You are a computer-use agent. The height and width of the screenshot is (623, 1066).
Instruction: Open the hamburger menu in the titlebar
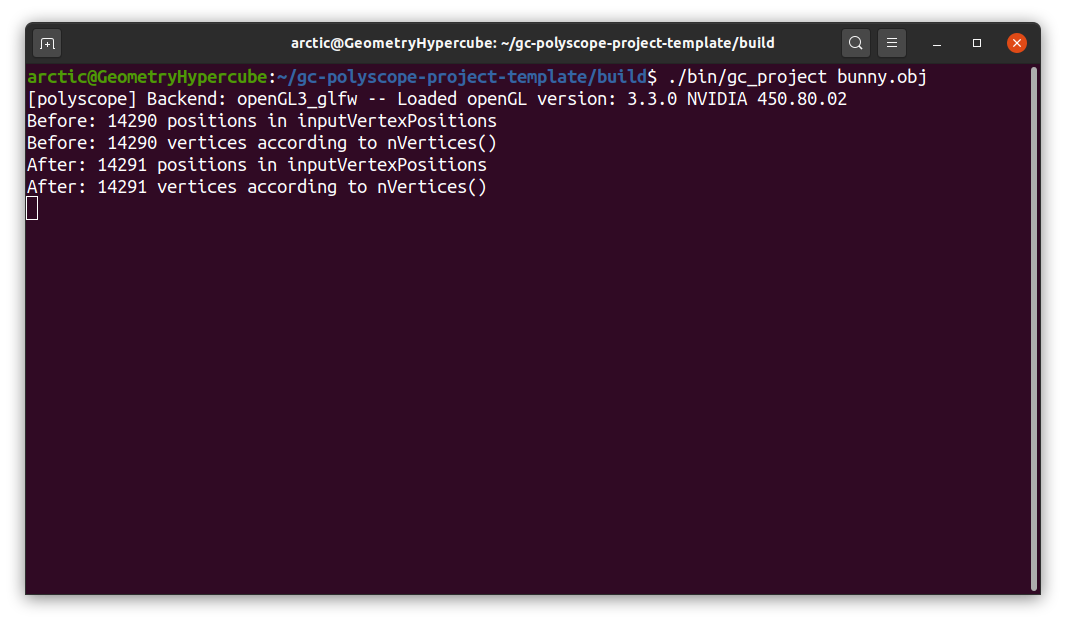(892, 43)
